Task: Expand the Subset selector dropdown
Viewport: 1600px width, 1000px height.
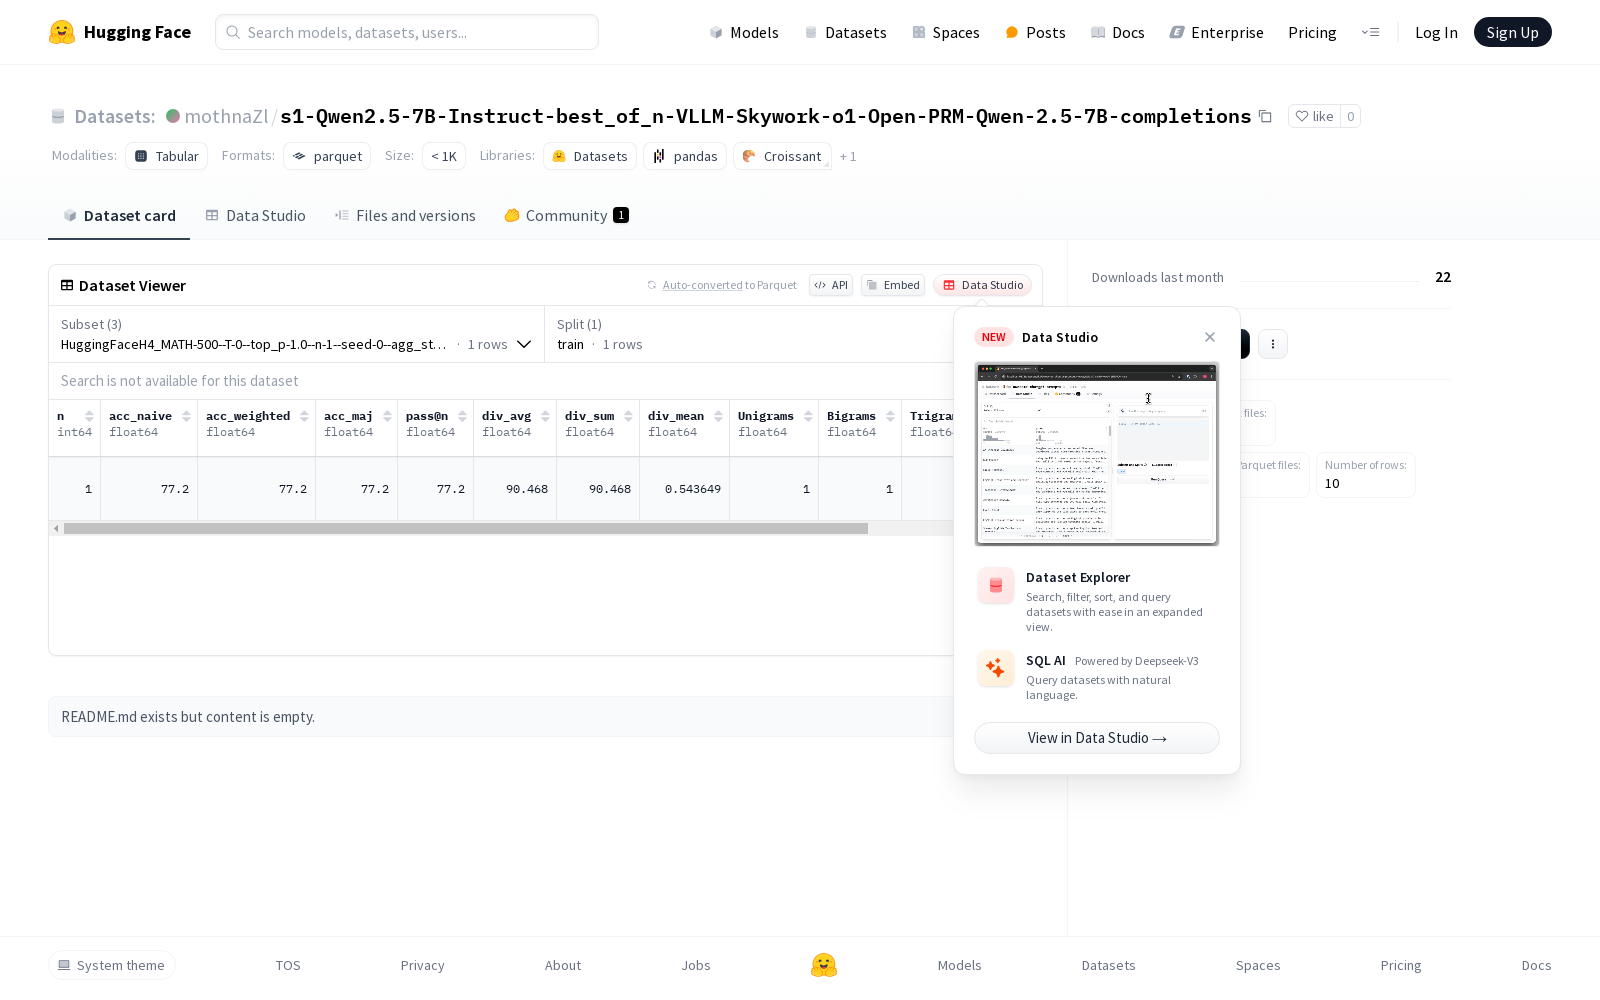Action: [296, 334]
